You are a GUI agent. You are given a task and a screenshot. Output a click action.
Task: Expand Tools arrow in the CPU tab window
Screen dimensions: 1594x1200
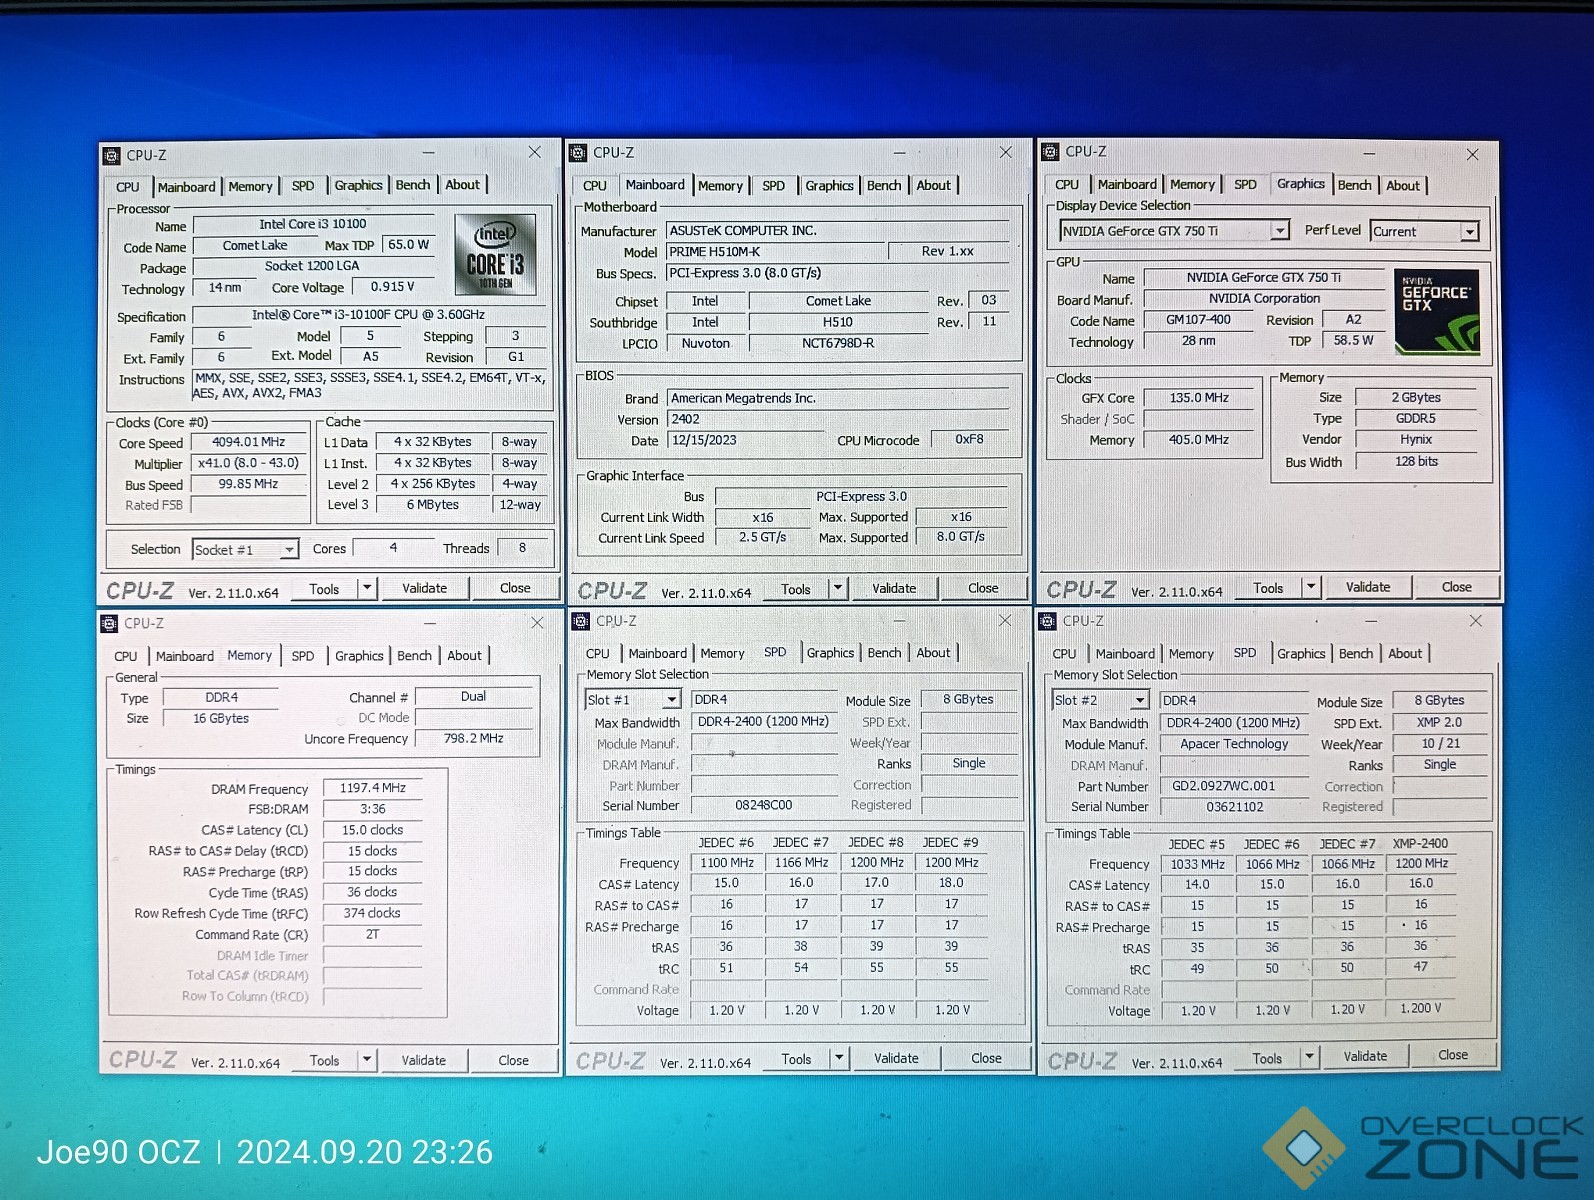367,589
